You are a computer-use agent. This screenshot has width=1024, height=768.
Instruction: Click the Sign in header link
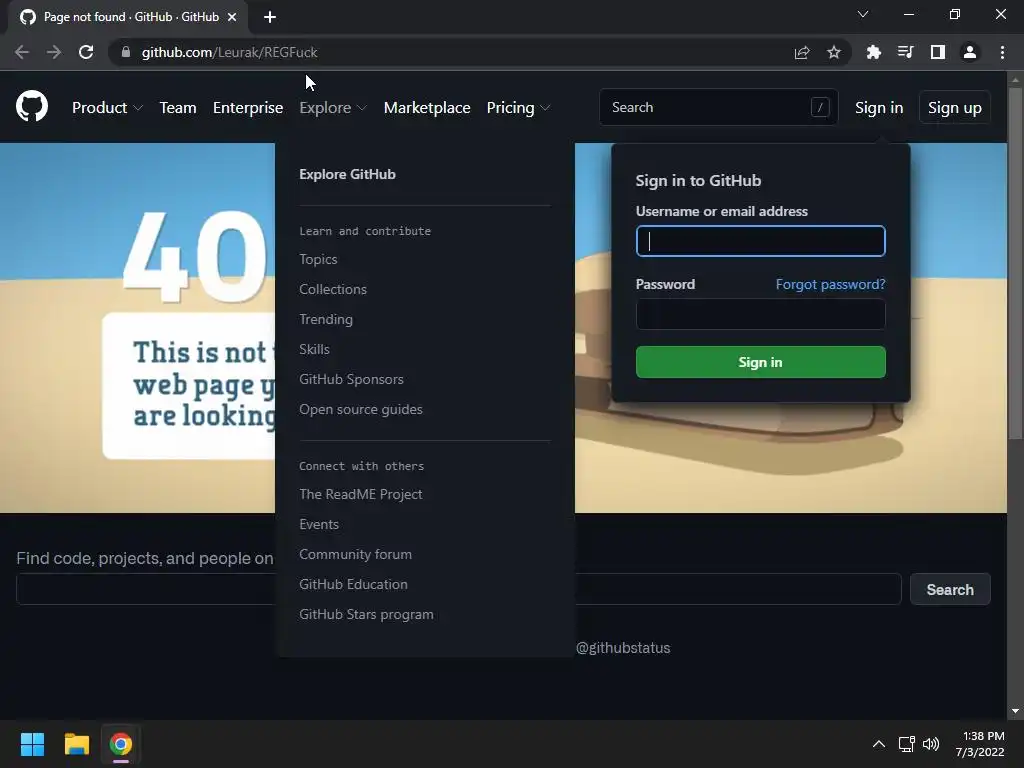[879, 108]
